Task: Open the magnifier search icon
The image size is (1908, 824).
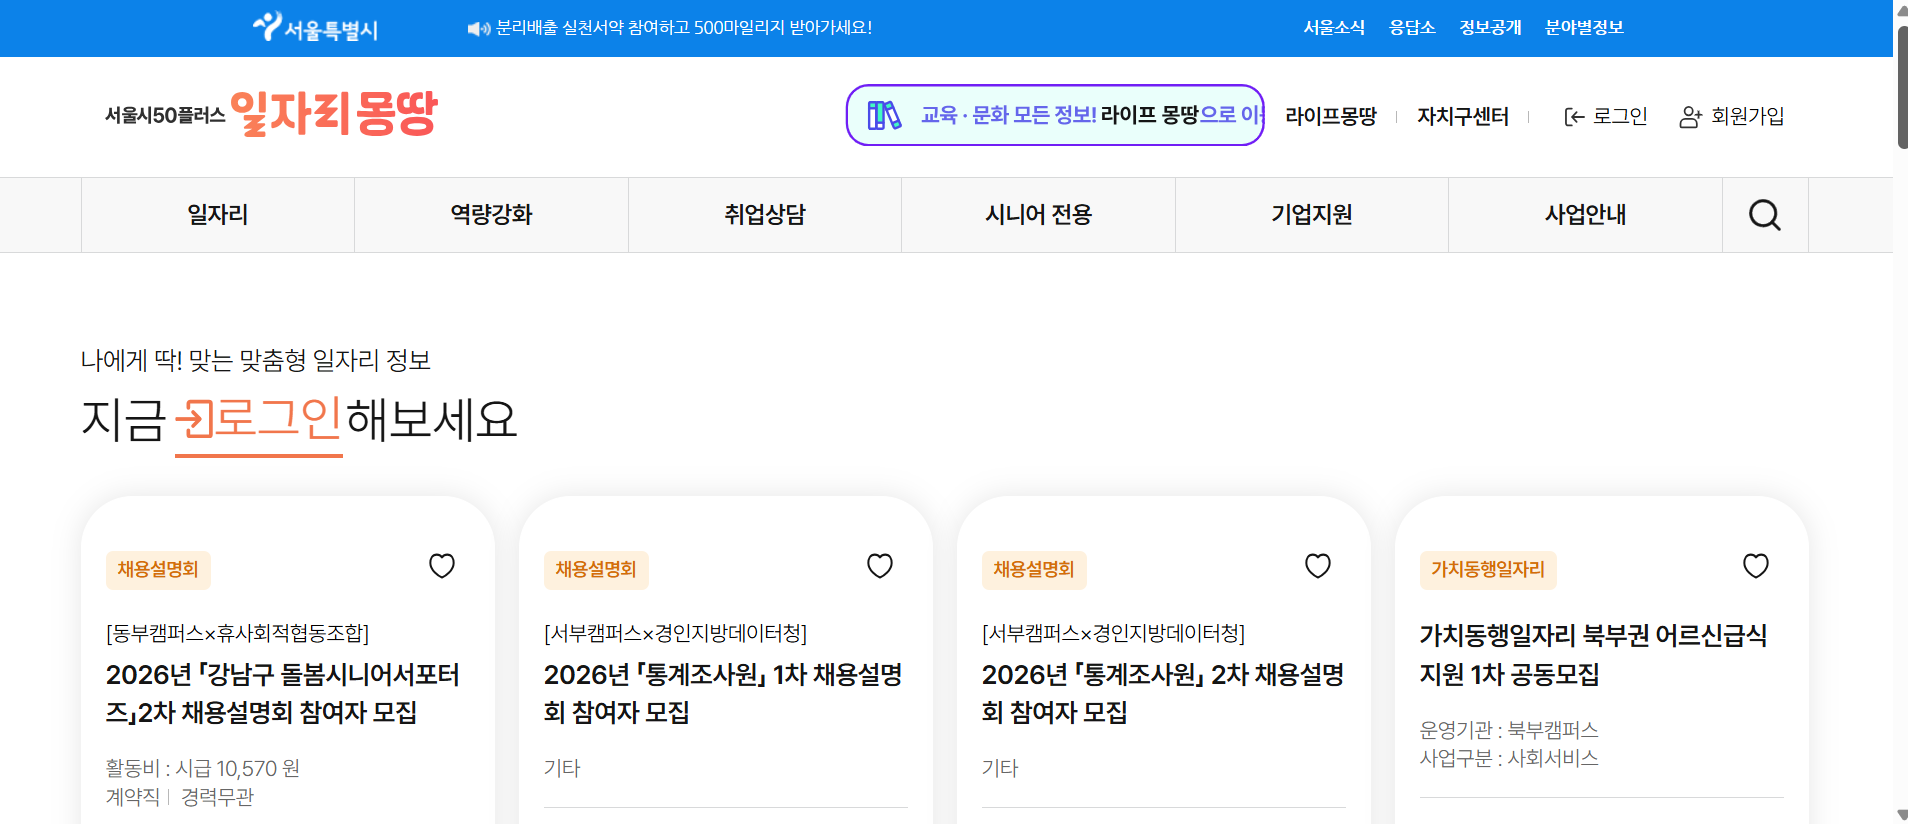Action: 1765,215
